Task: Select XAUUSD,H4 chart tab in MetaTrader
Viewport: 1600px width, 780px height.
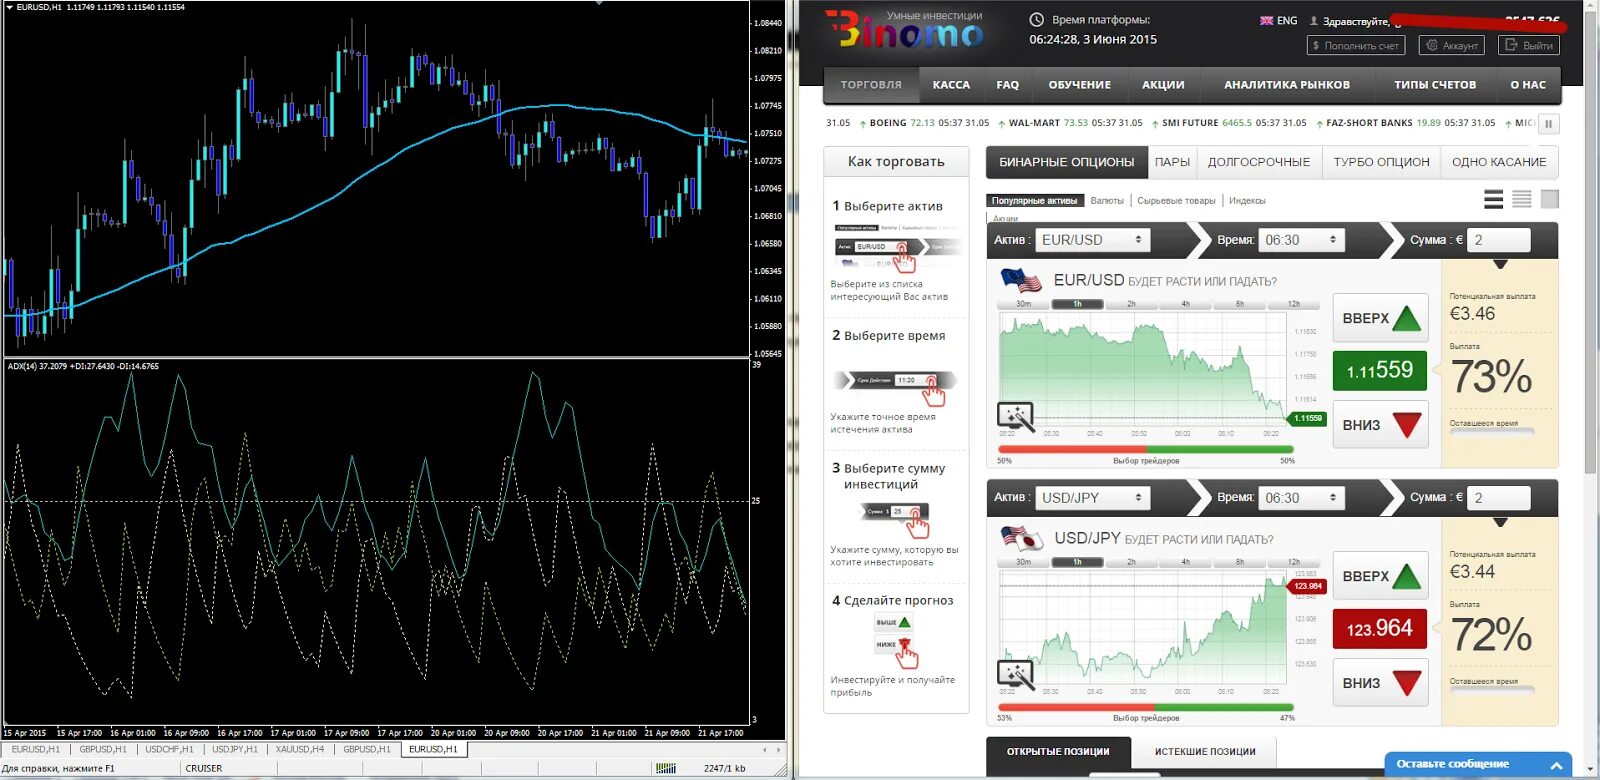Action: click(300, 749)
